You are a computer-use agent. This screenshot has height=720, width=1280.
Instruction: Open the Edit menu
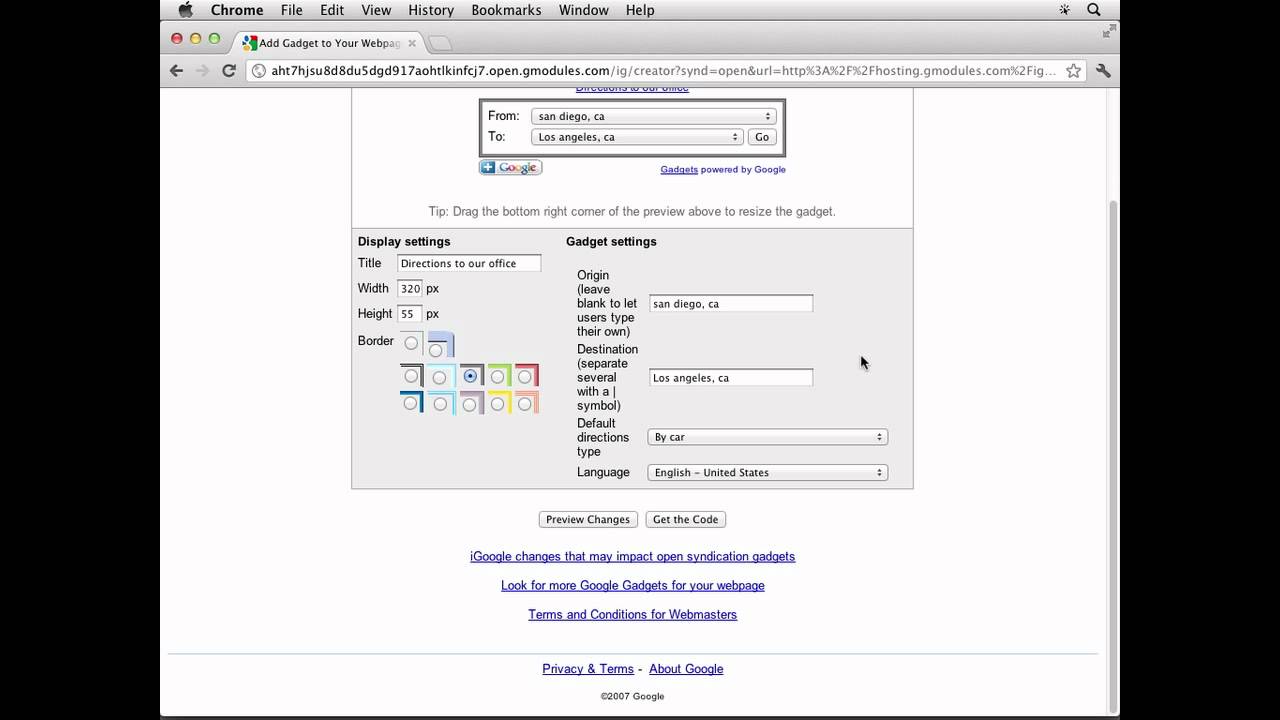pyautogui.click(x=332, y=10)
